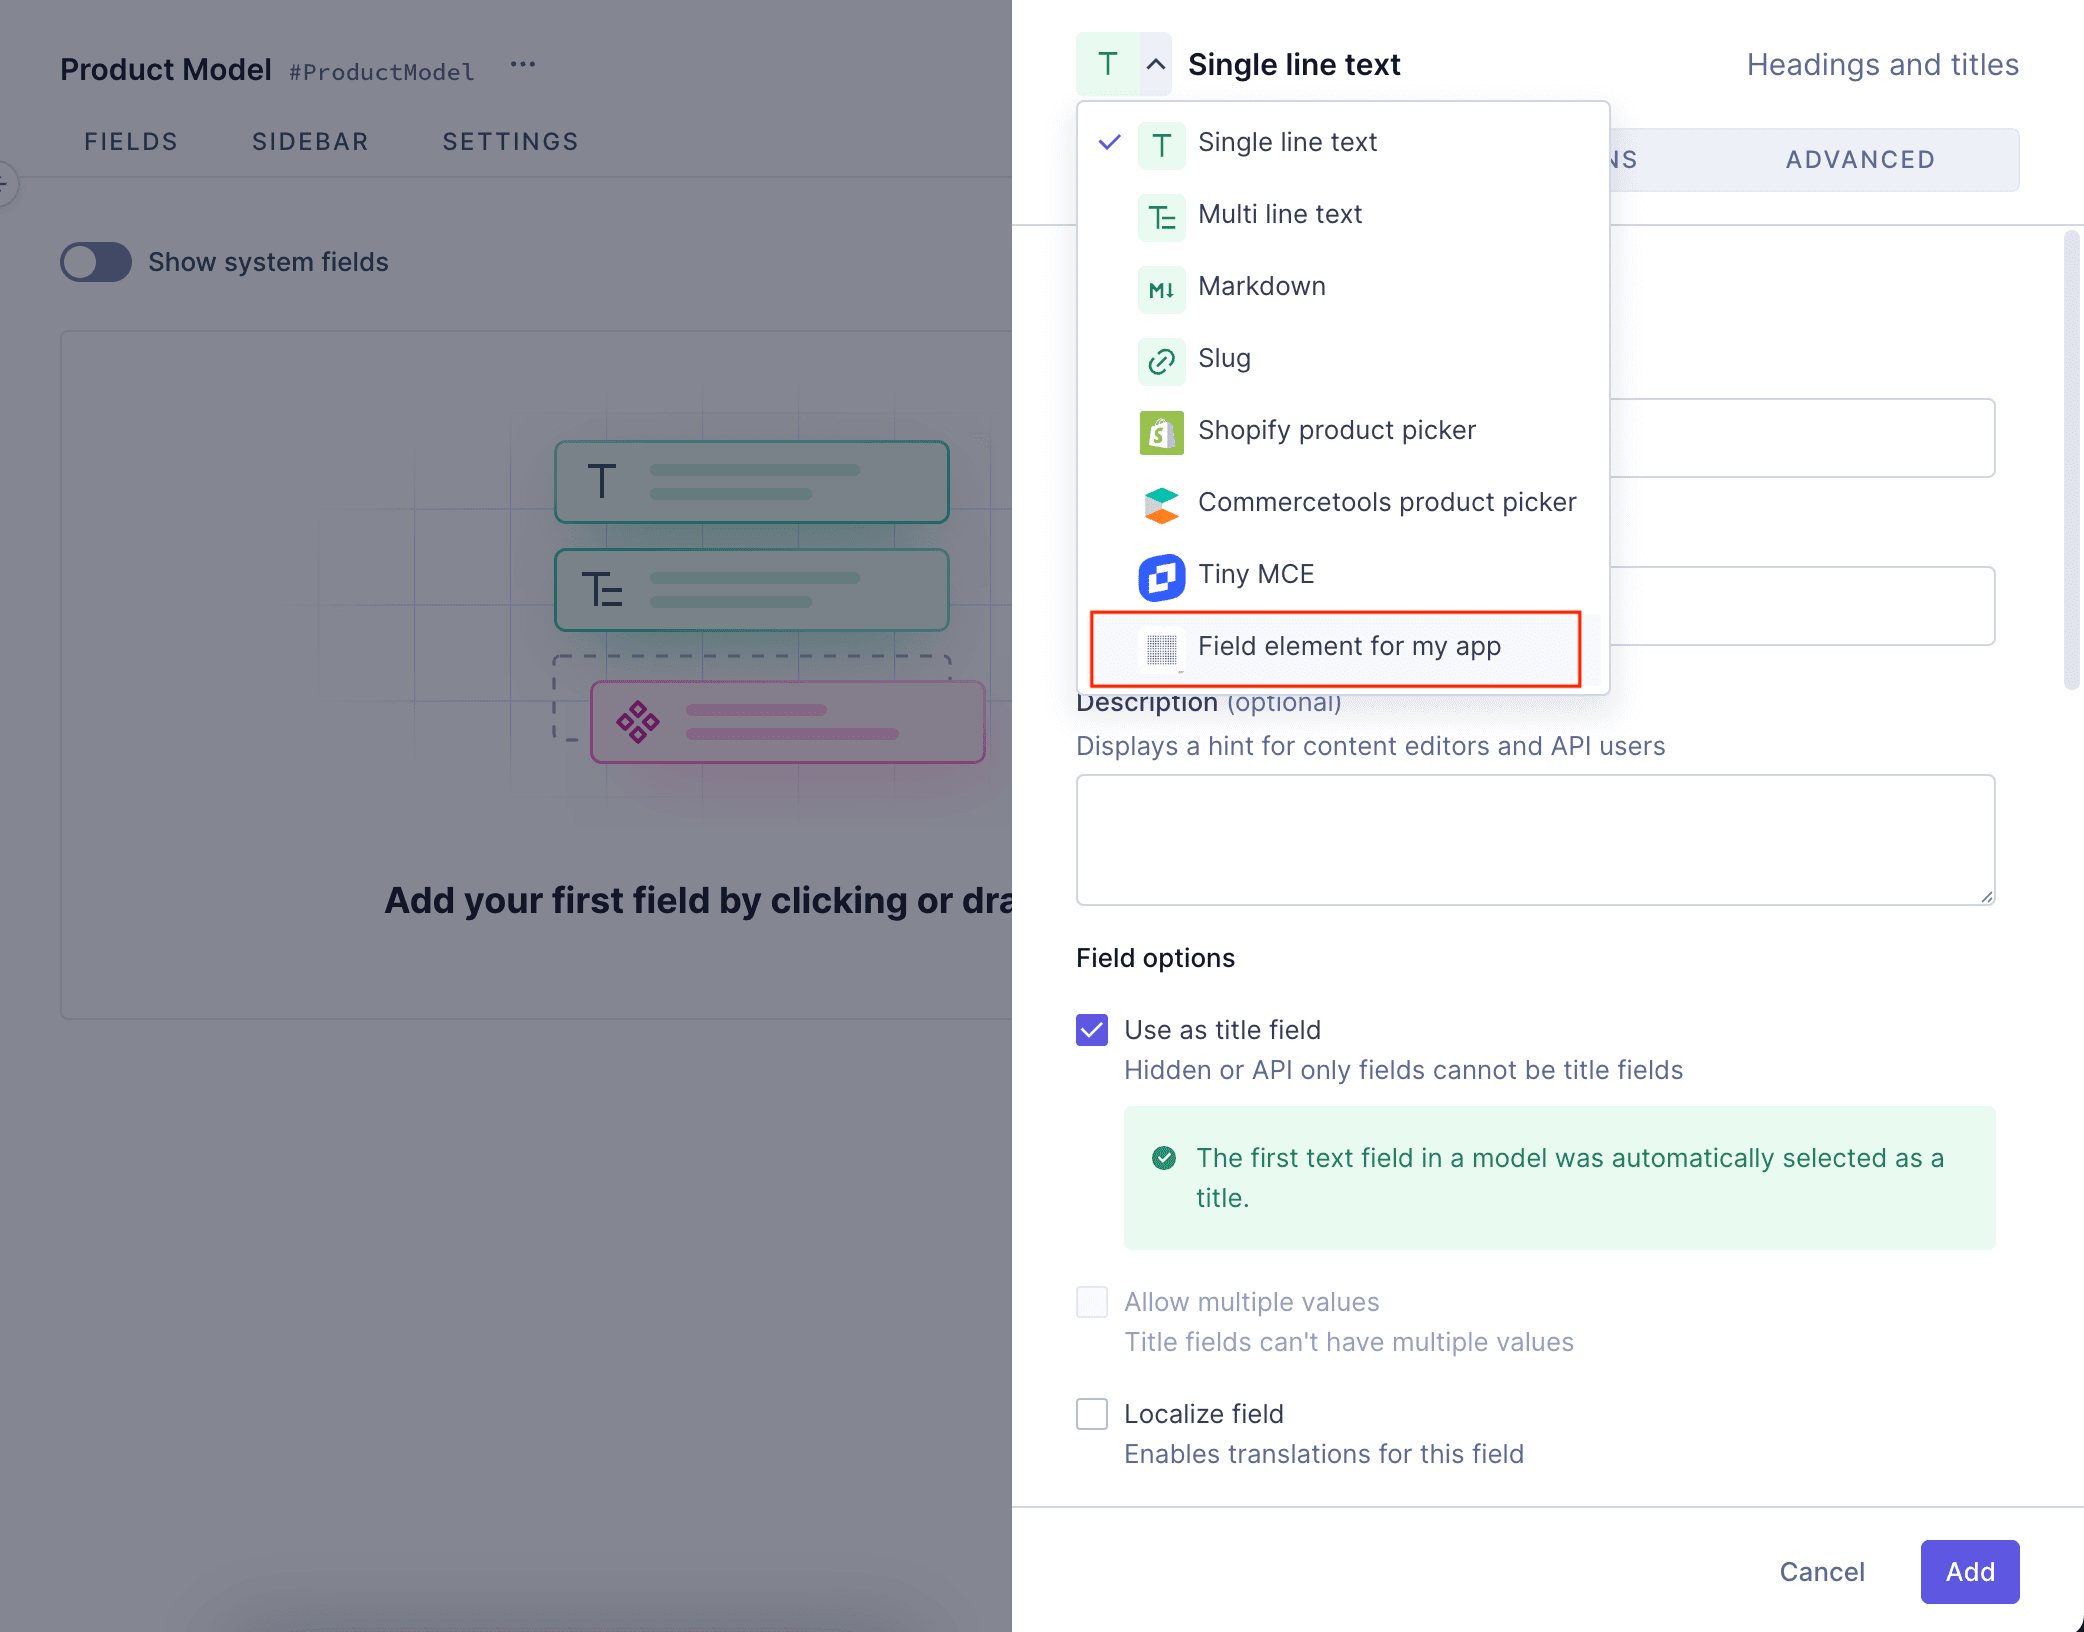
Task: Collapse the field type selection dropdown
Action: [1155, 64]
